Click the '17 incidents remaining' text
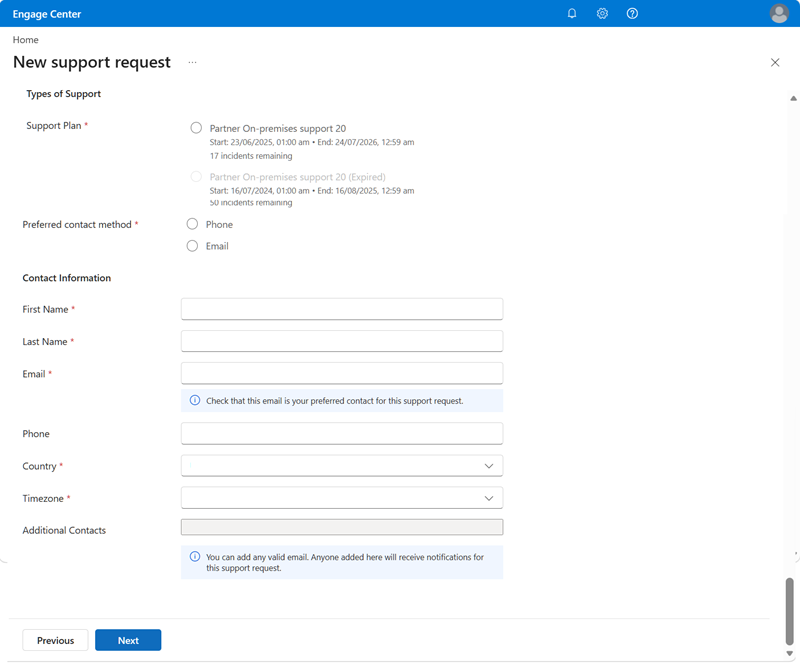Viewport: 800px width, 665px height. tap(251, 156)
